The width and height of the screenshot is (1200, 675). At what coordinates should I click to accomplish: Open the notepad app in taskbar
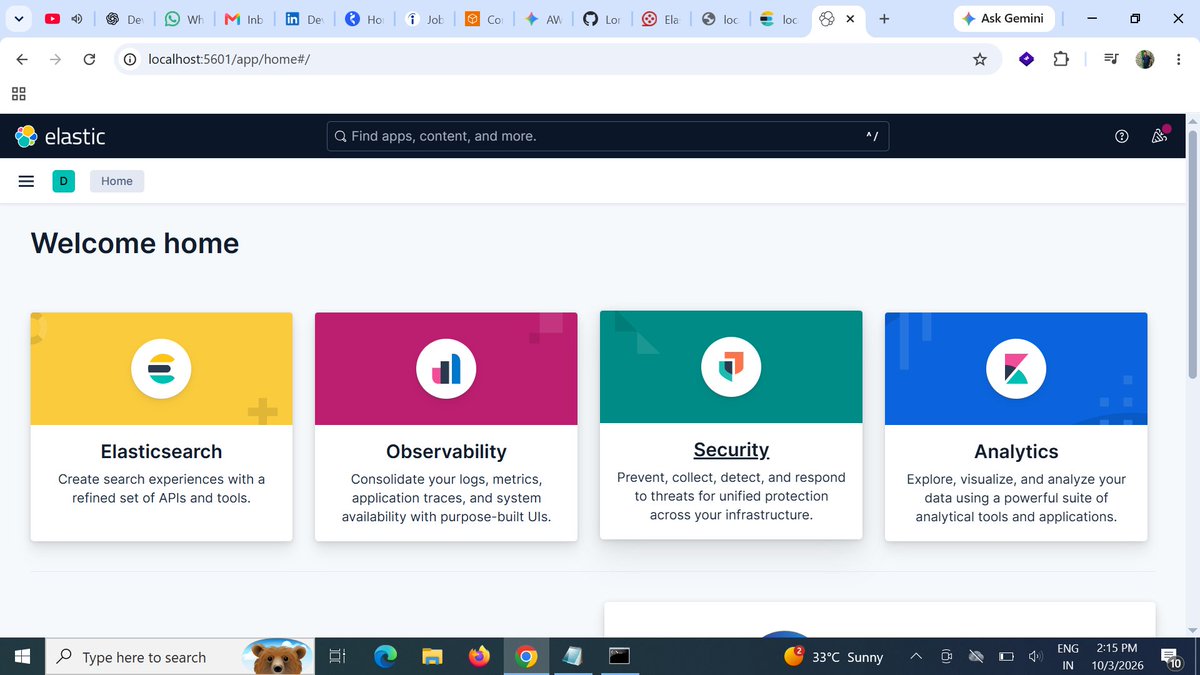tap(573, 657)
